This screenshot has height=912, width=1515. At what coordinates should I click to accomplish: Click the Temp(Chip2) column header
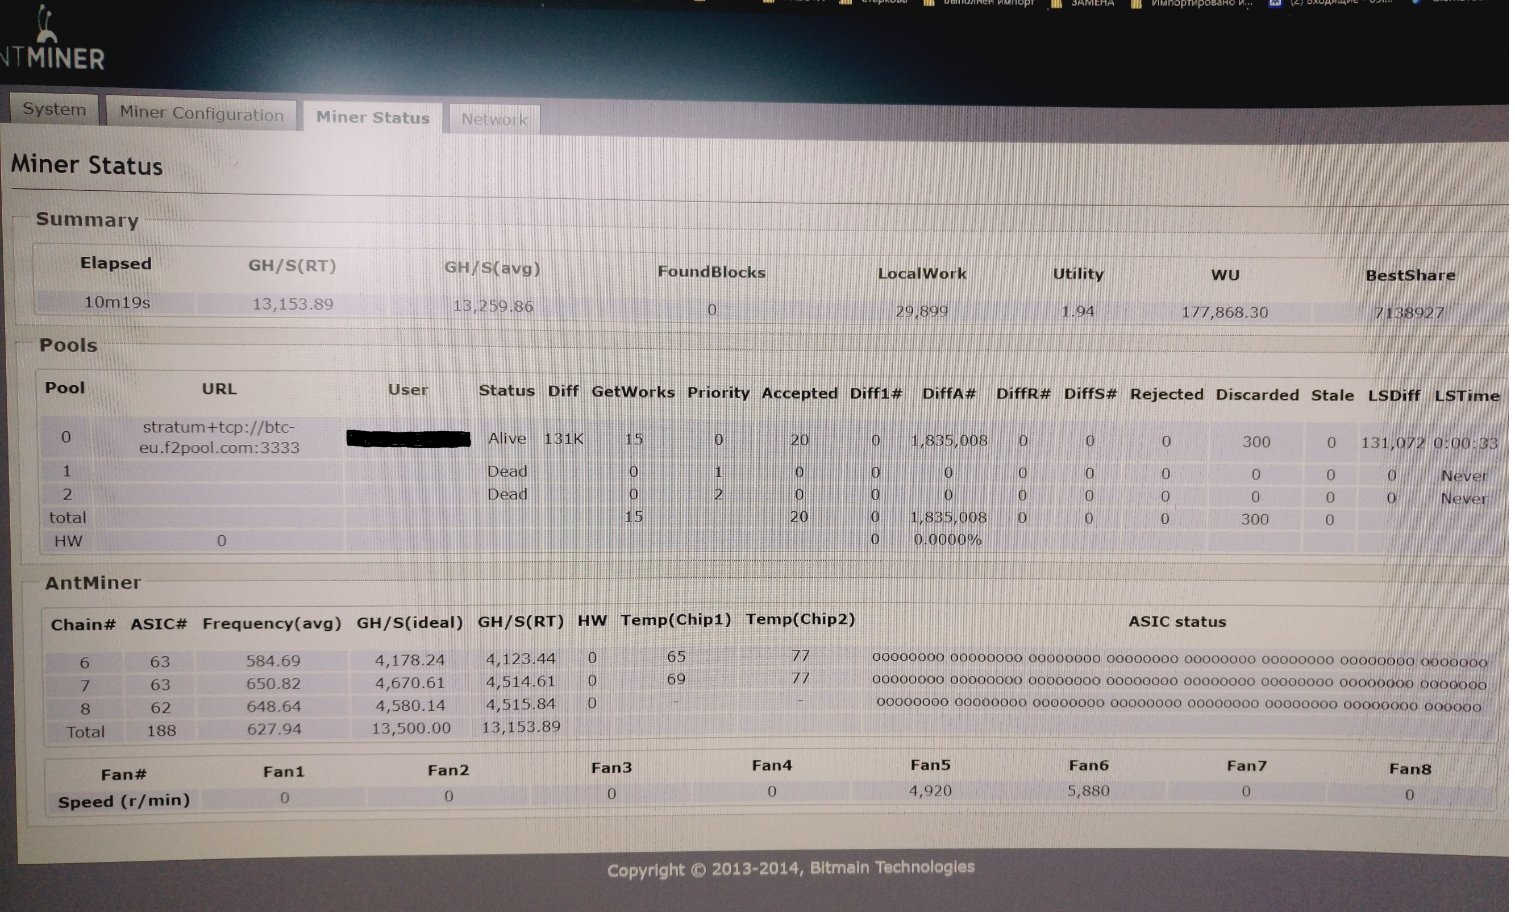click(800, 620)
